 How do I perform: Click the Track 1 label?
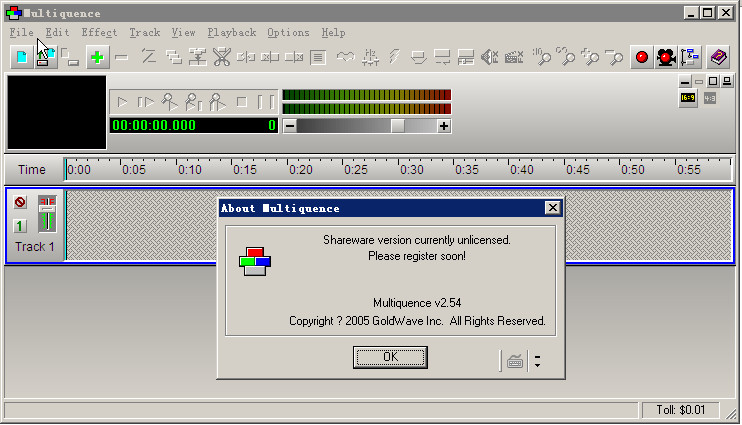pos(35,247)
